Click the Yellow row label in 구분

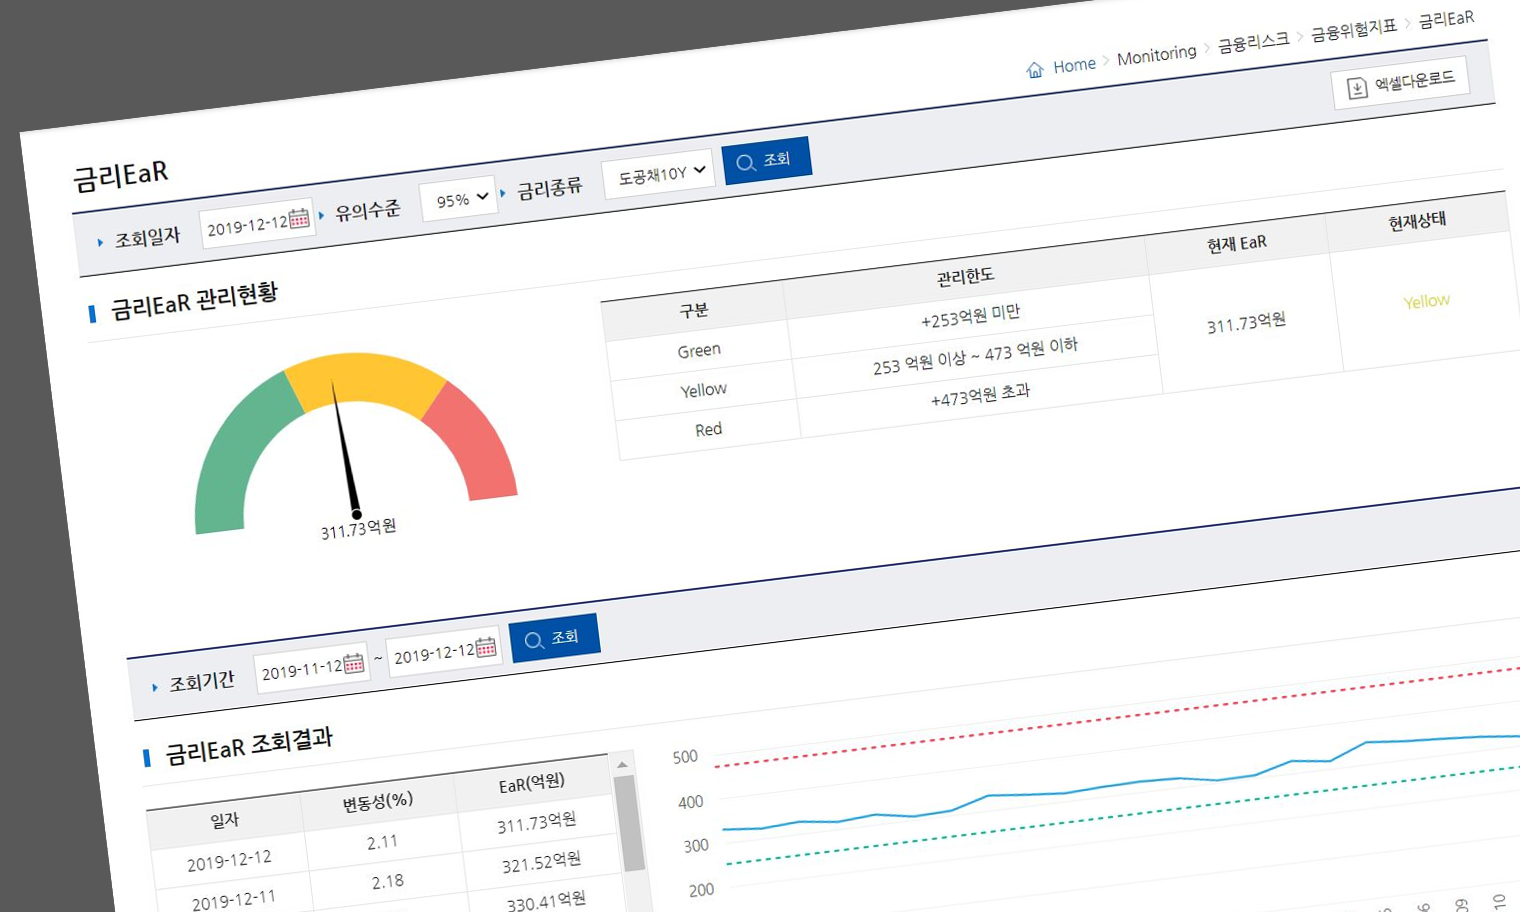coord(704,390)
